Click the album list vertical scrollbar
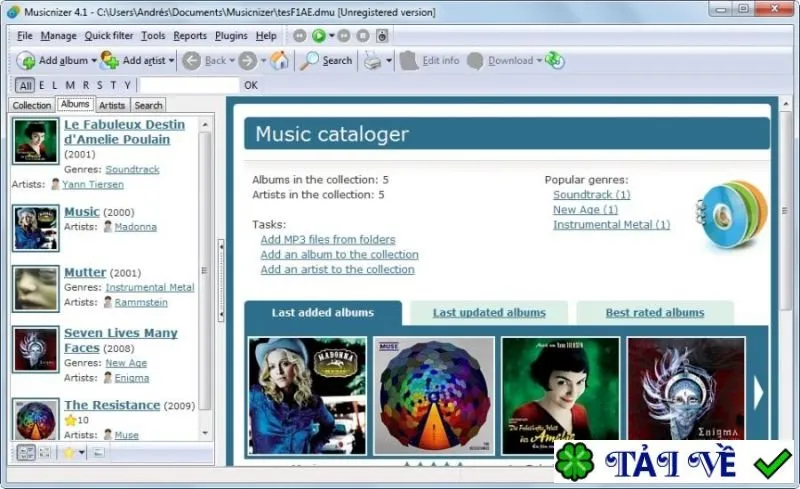This screenshot has width=800, height=489. 205,270
